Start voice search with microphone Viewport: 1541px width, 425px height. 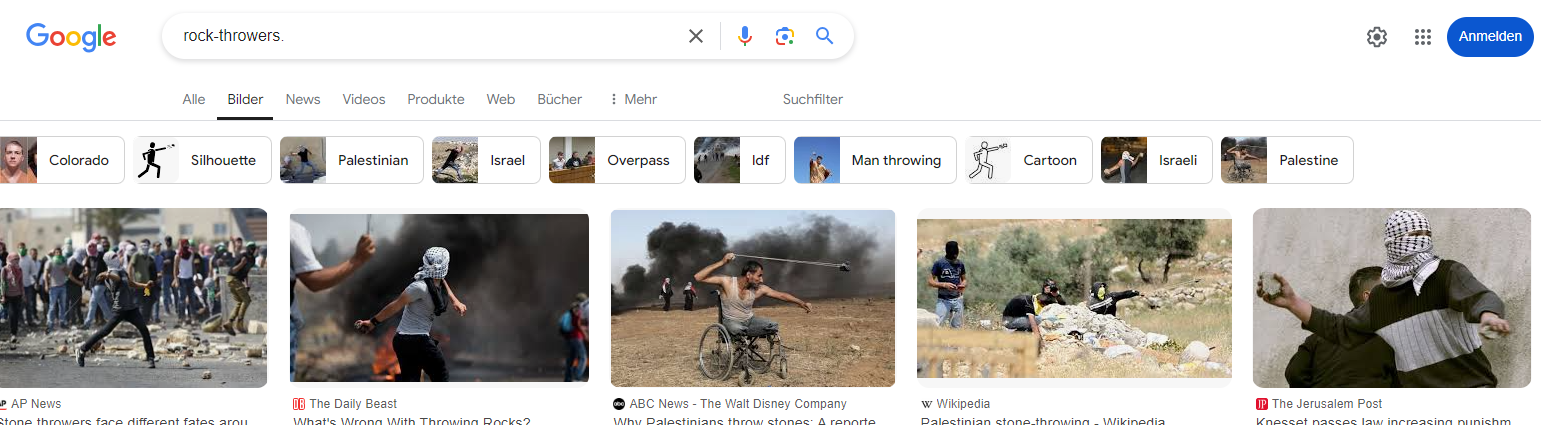click(744, 37)
